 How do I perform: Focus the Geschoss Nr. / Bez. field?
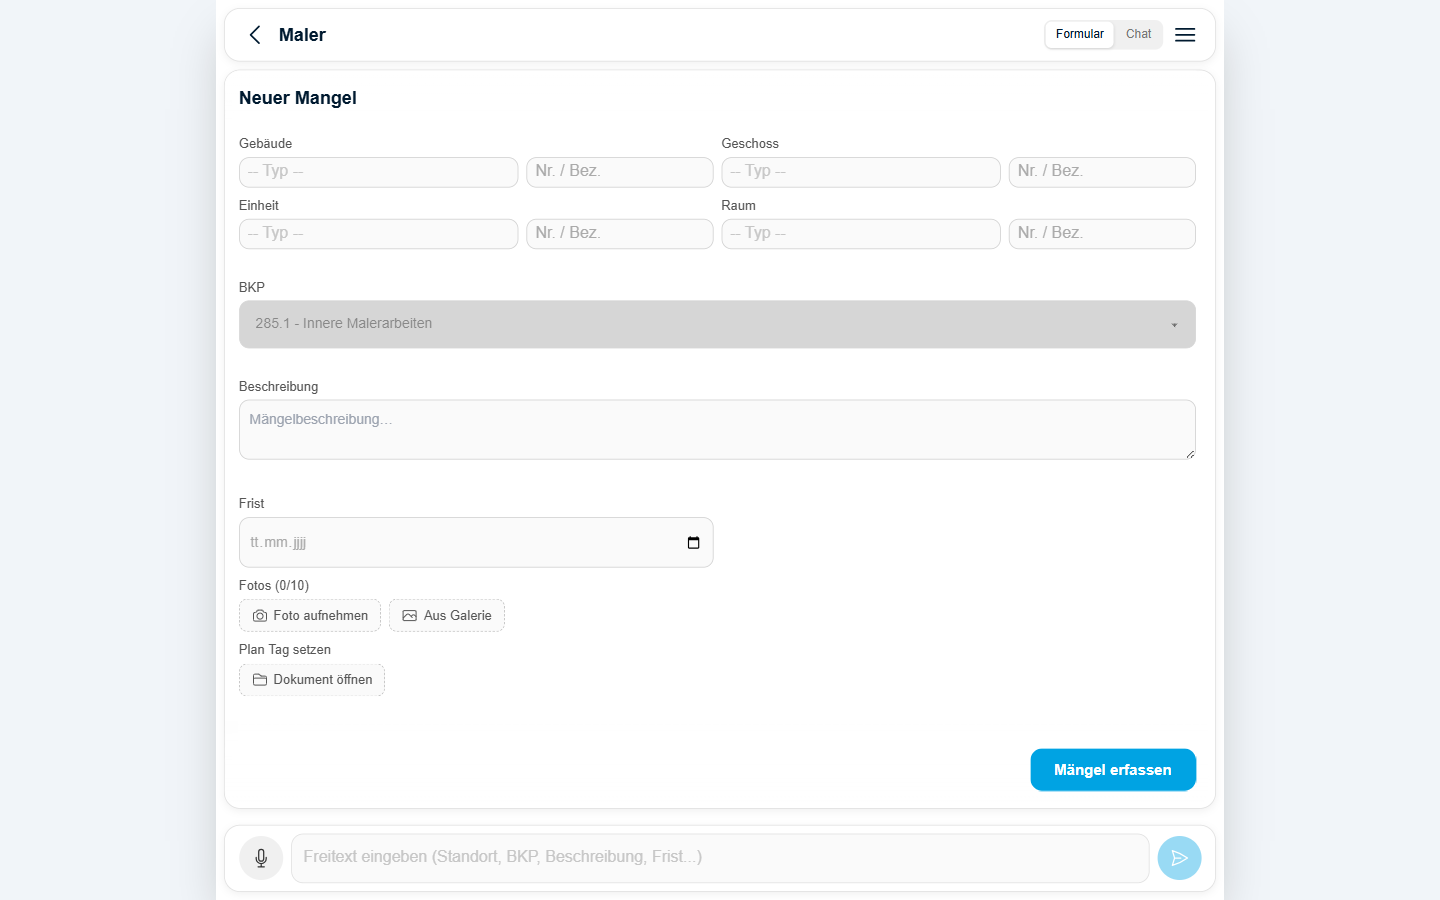(1102, 172)
